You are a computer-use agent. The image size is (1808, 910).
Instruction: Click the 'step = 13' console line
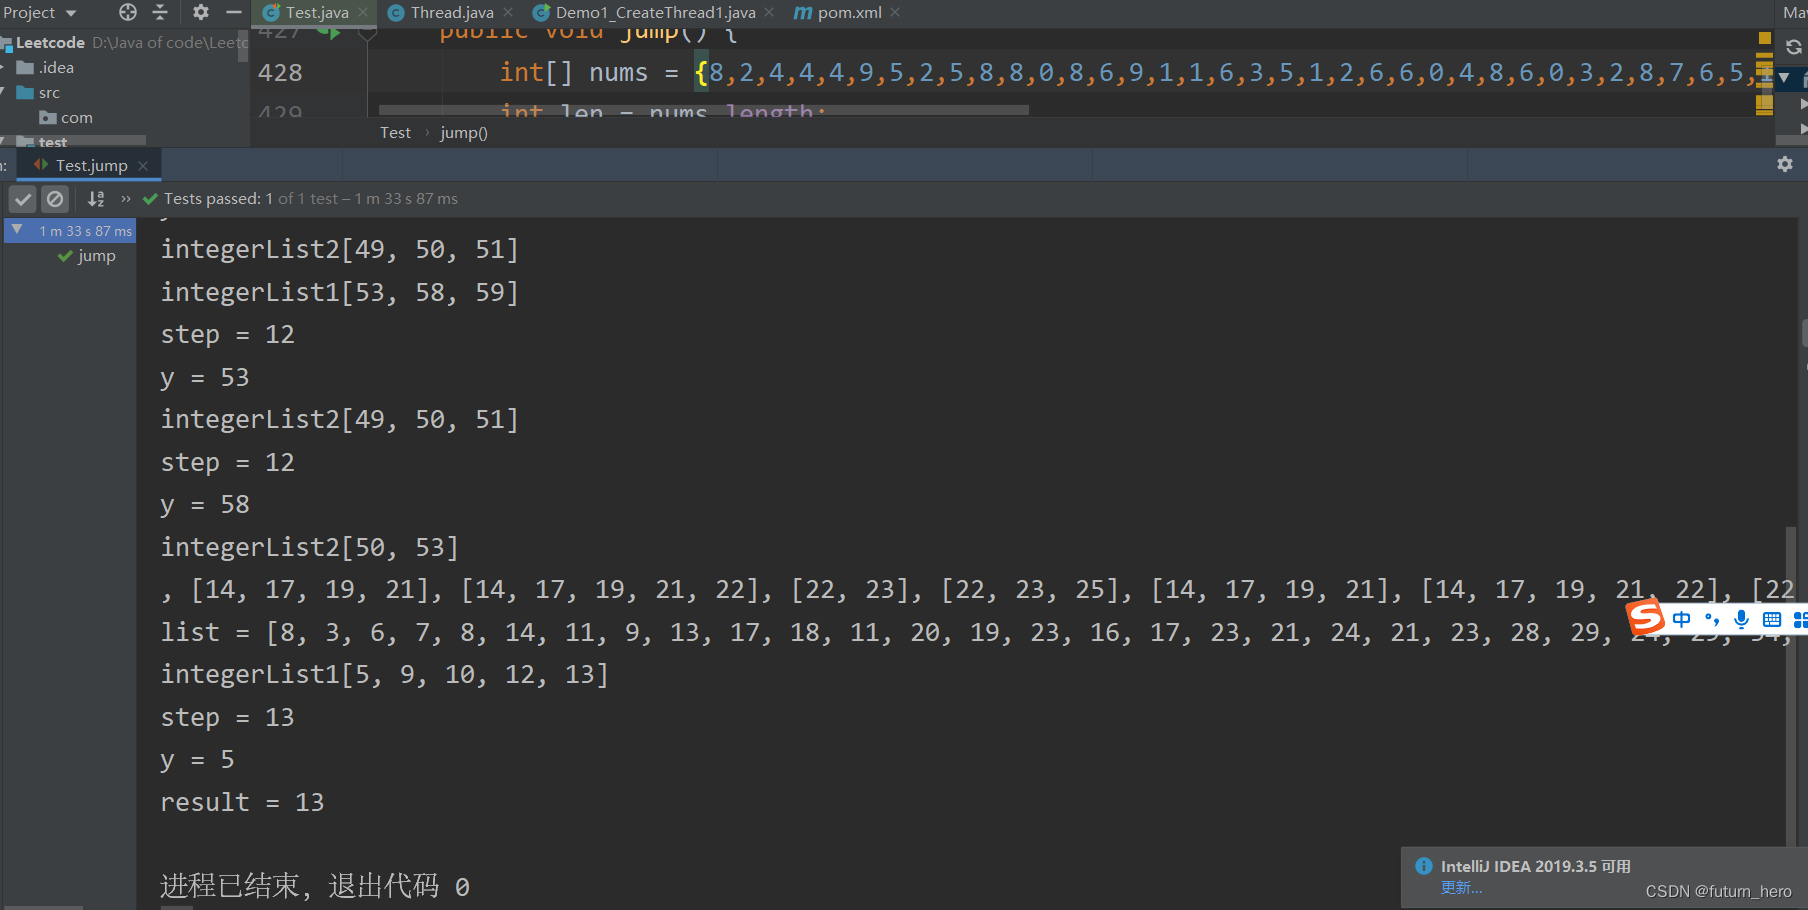[x=227, y=718]
